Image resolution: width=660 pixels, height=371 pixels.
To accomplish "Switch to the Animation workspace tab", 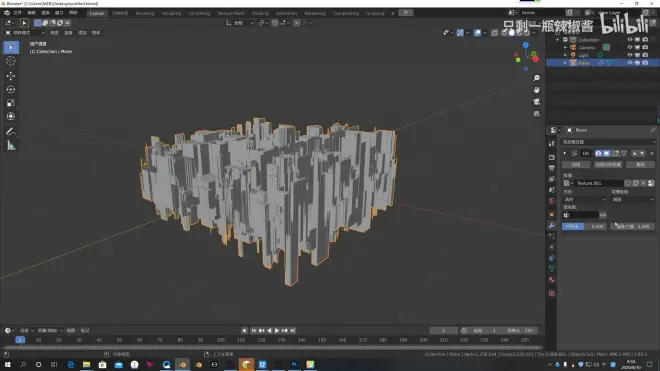I will pos(286,13).
